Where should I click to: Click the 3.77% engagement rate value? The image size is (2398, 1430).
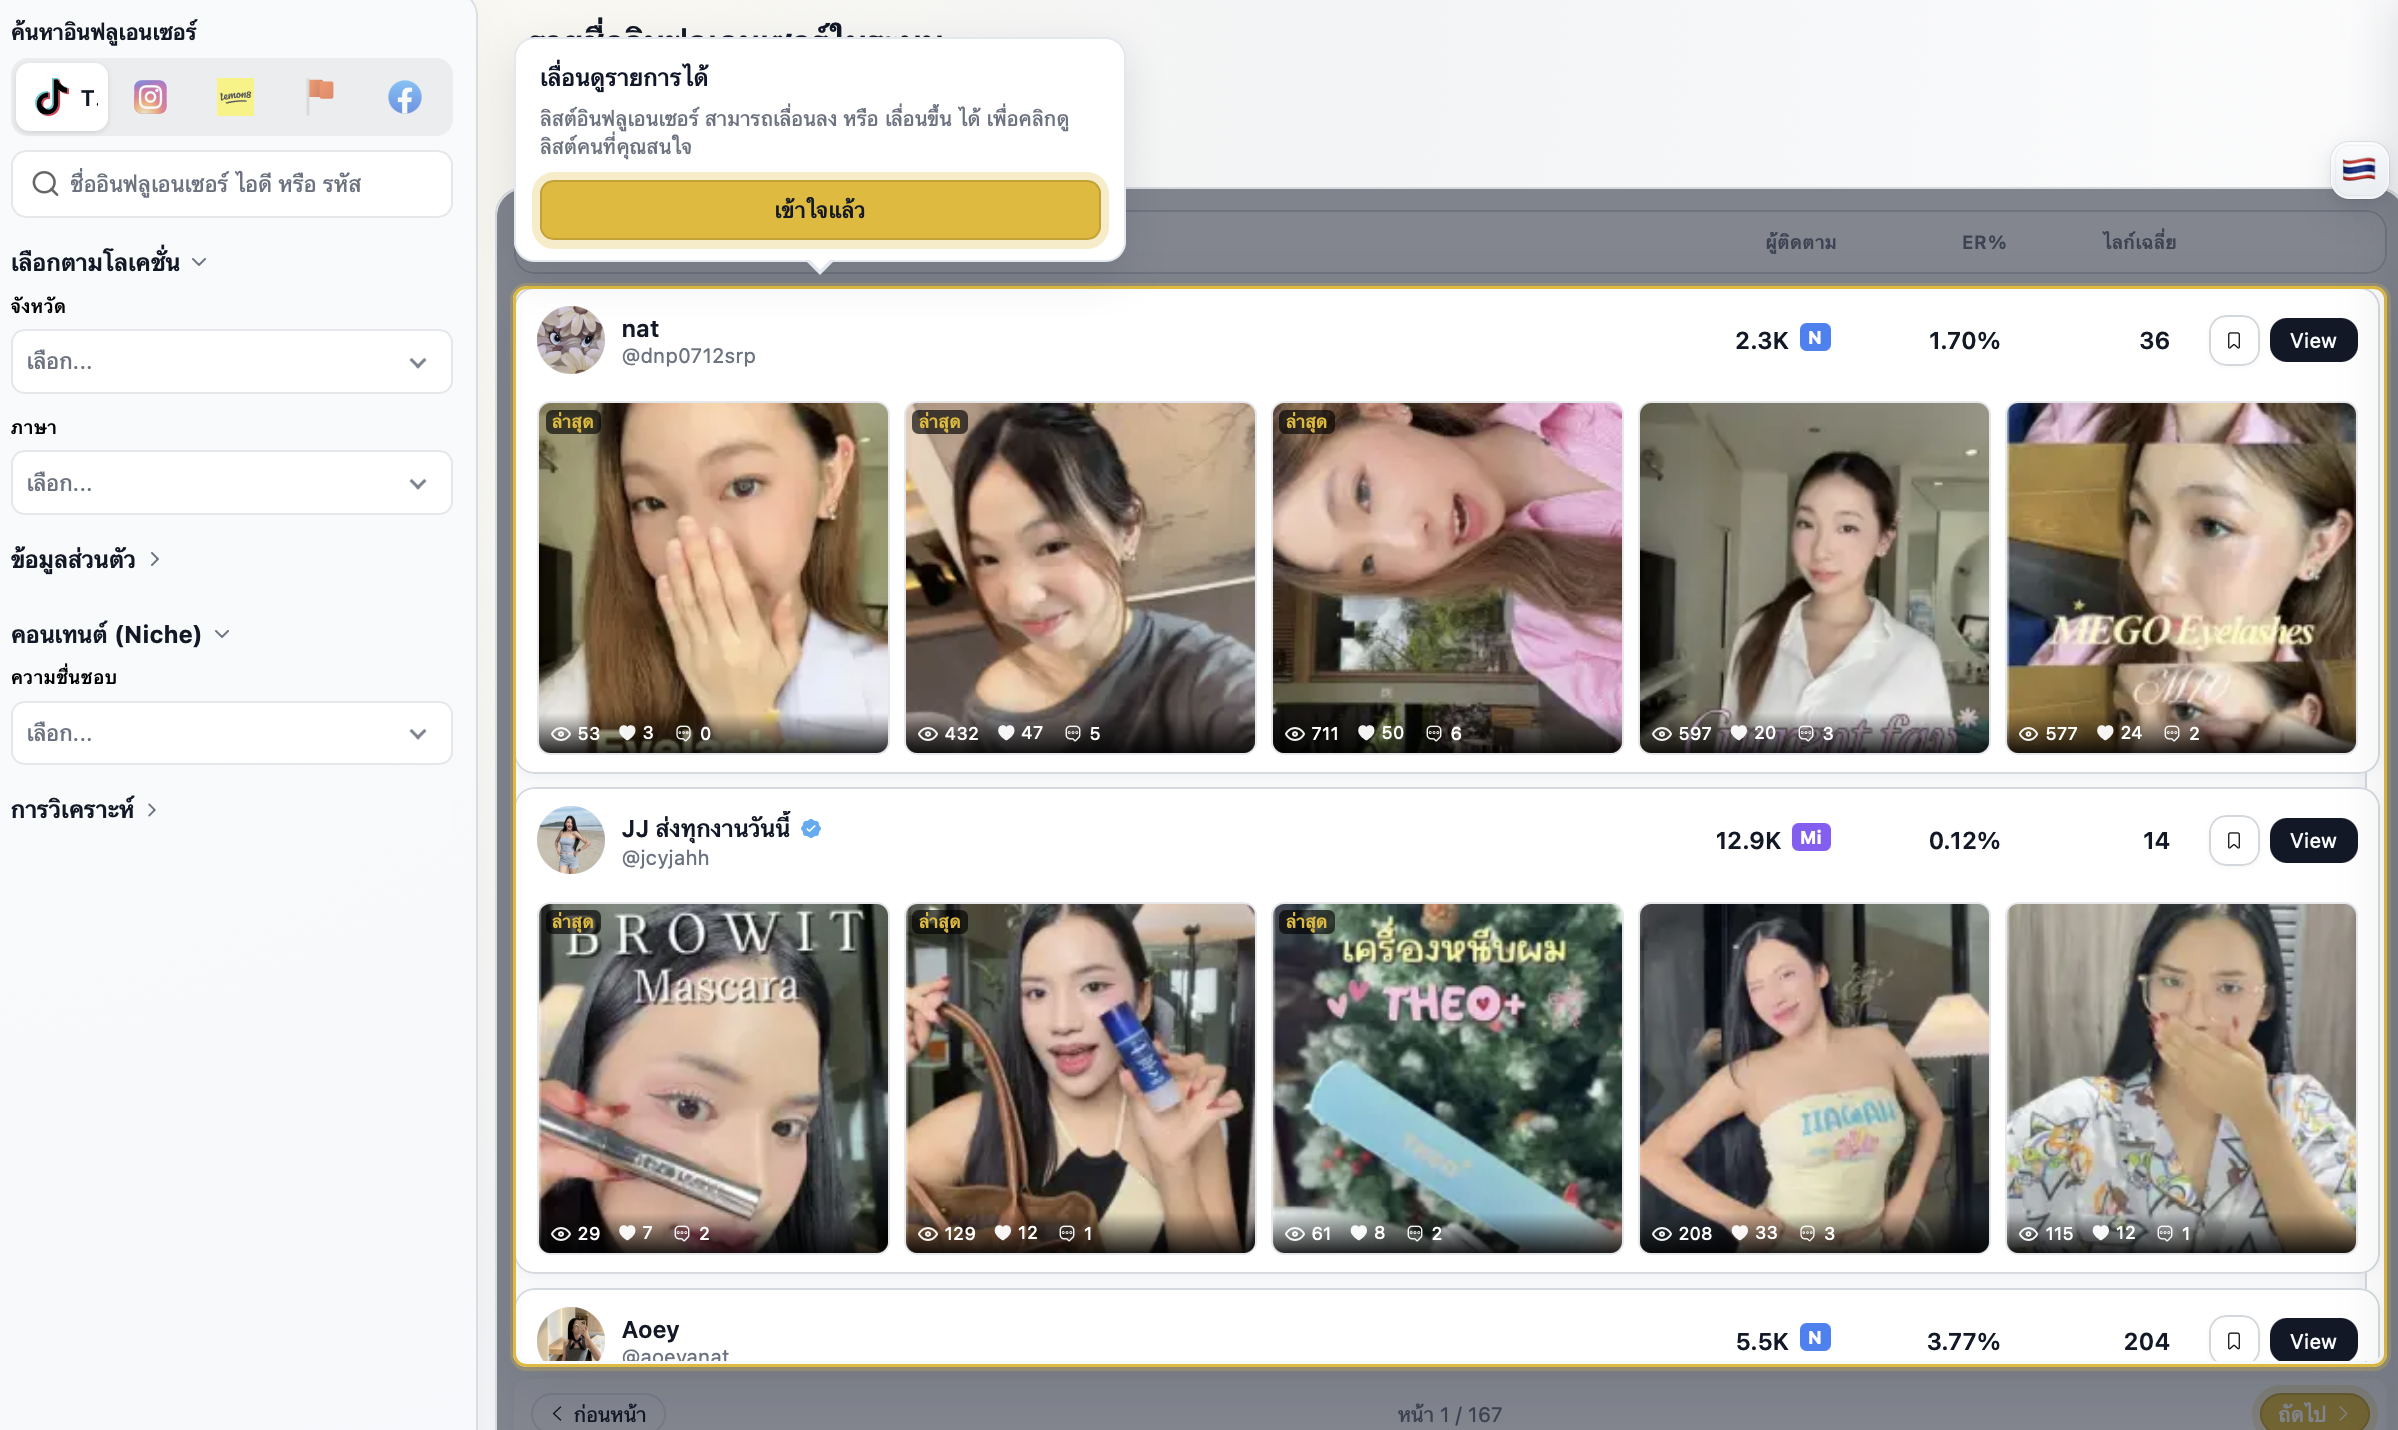[1963, 1342]
